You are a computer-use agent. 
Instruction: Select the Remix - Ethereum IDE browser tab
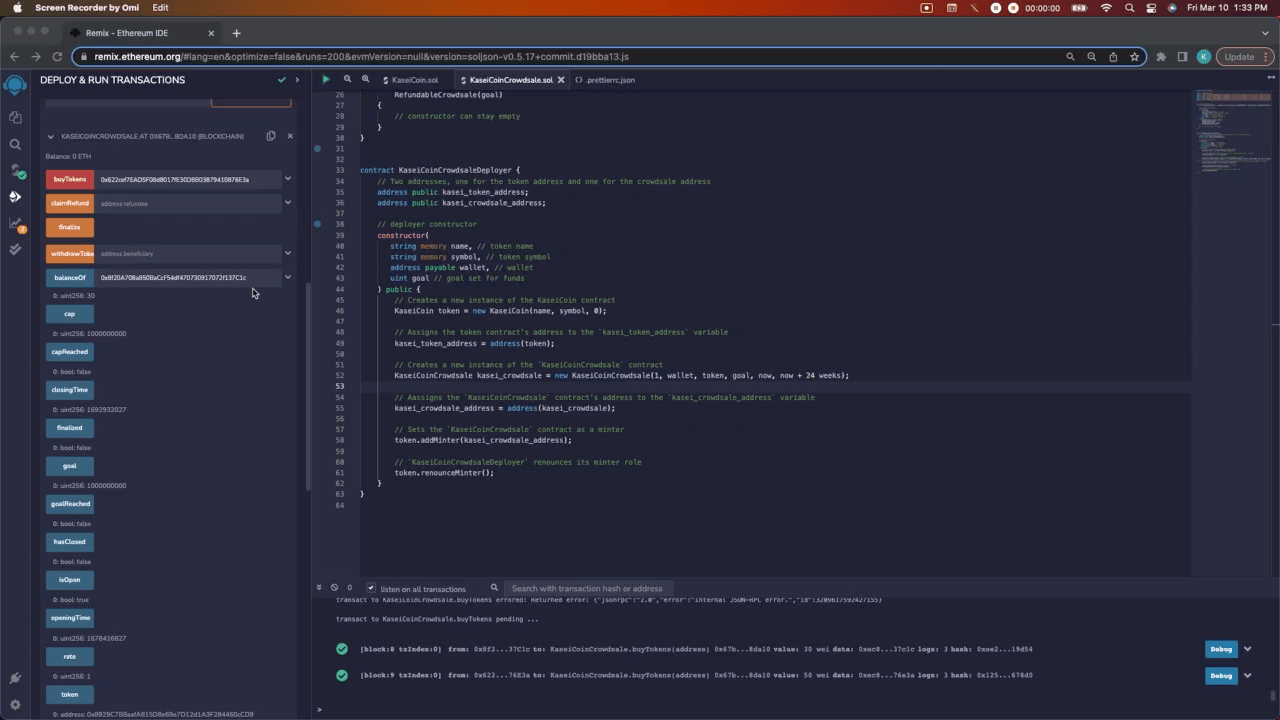(143, 33)
